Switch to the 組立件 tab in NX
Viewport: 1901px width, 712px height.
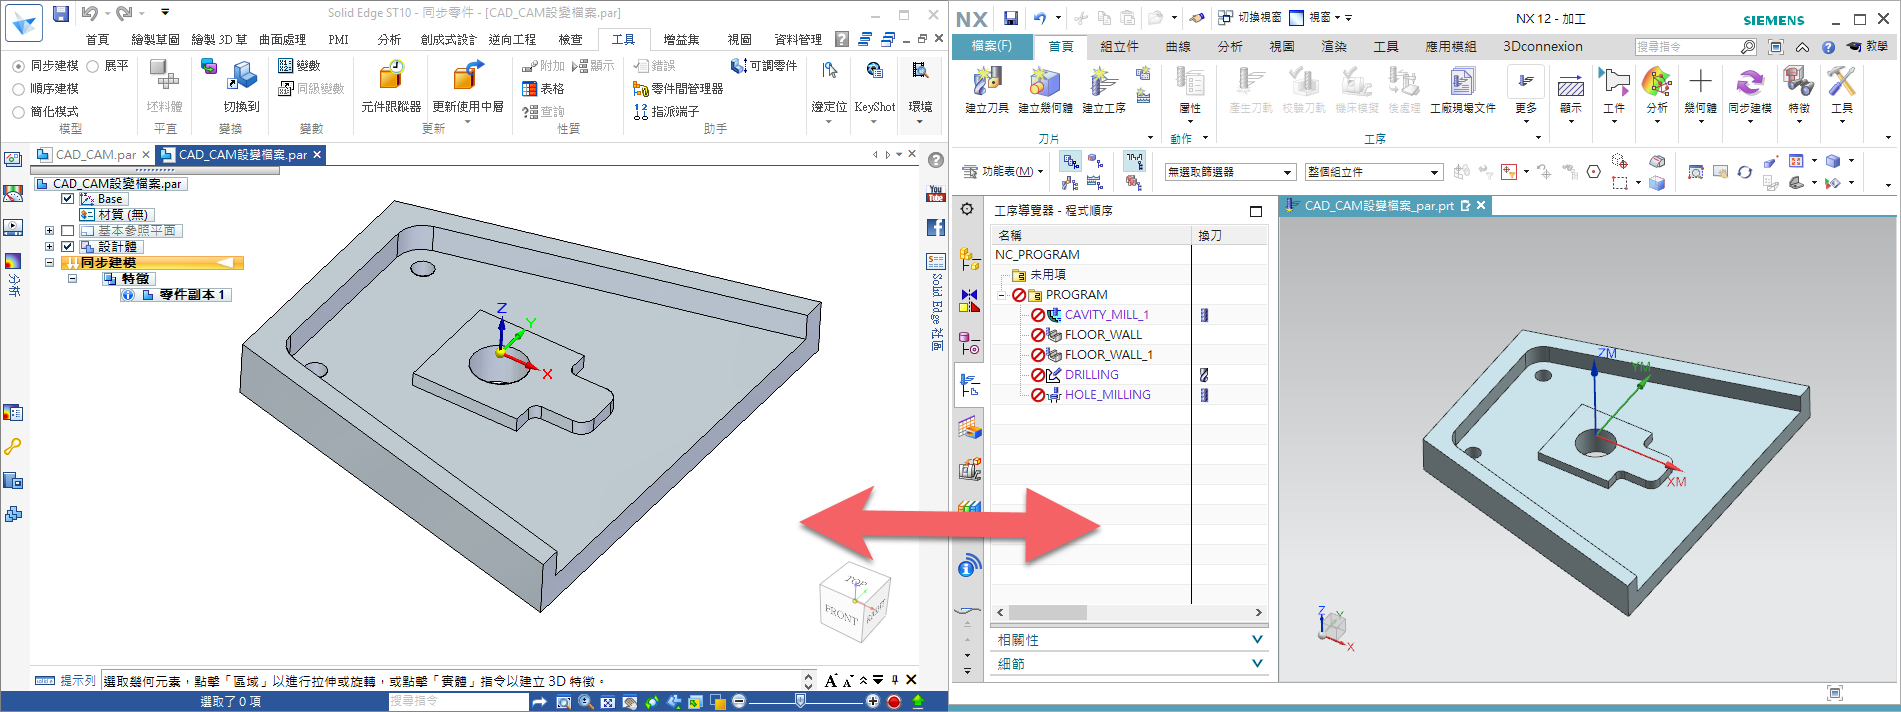(1119, 46)
